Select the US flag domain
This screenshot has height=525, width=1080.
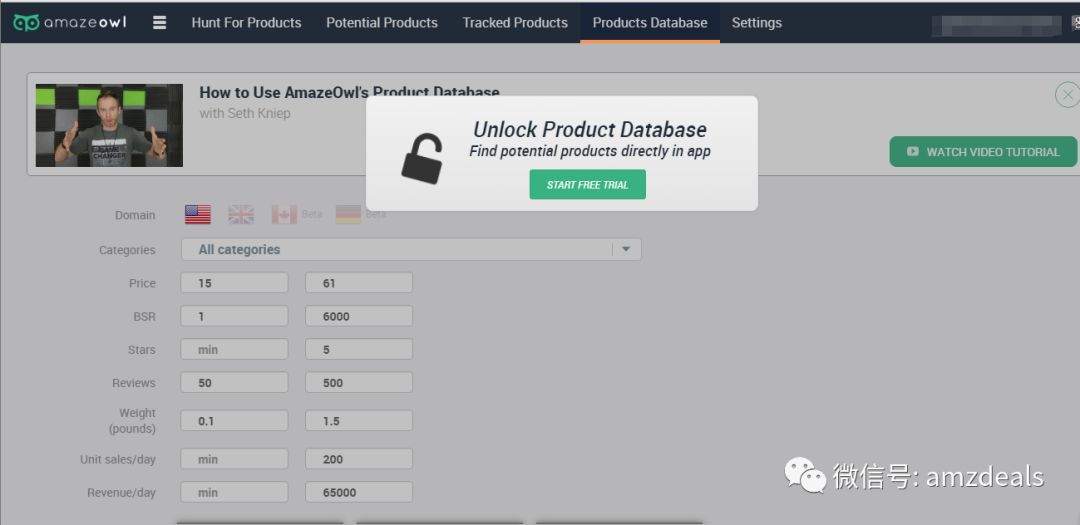click(x=198, y=215)
